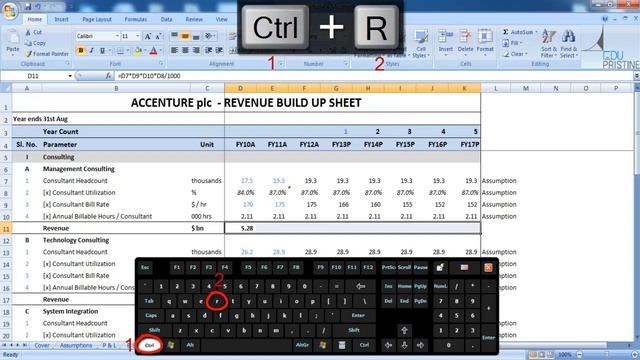Open the Clear dropdown in Editing

click(x=515, y=53)
